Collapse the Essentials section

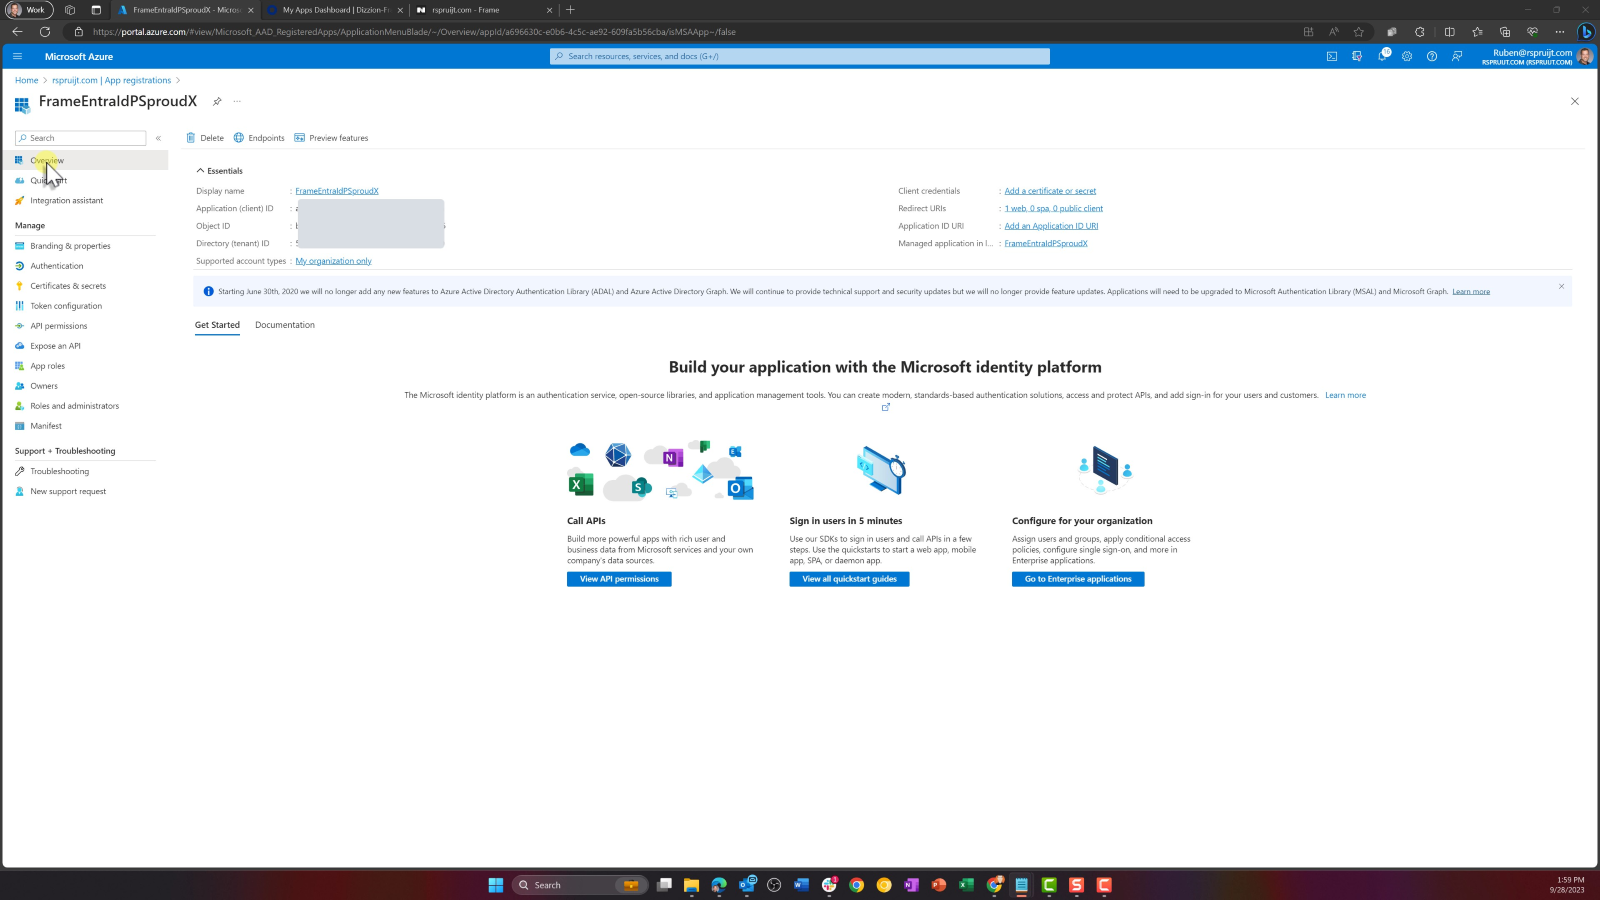point(200,171)
